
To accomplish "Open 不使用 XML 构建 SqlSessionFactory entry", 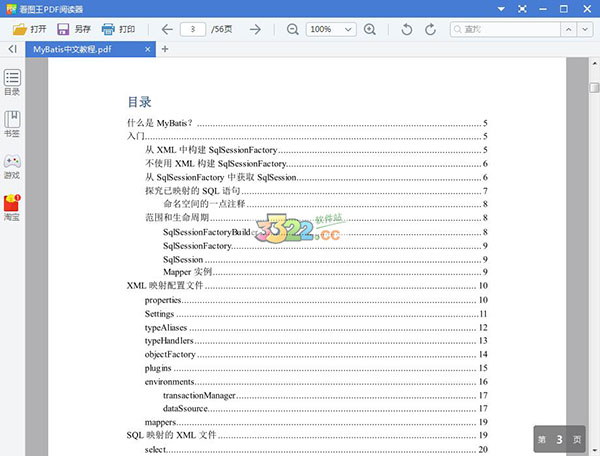I will coord(316,164).
